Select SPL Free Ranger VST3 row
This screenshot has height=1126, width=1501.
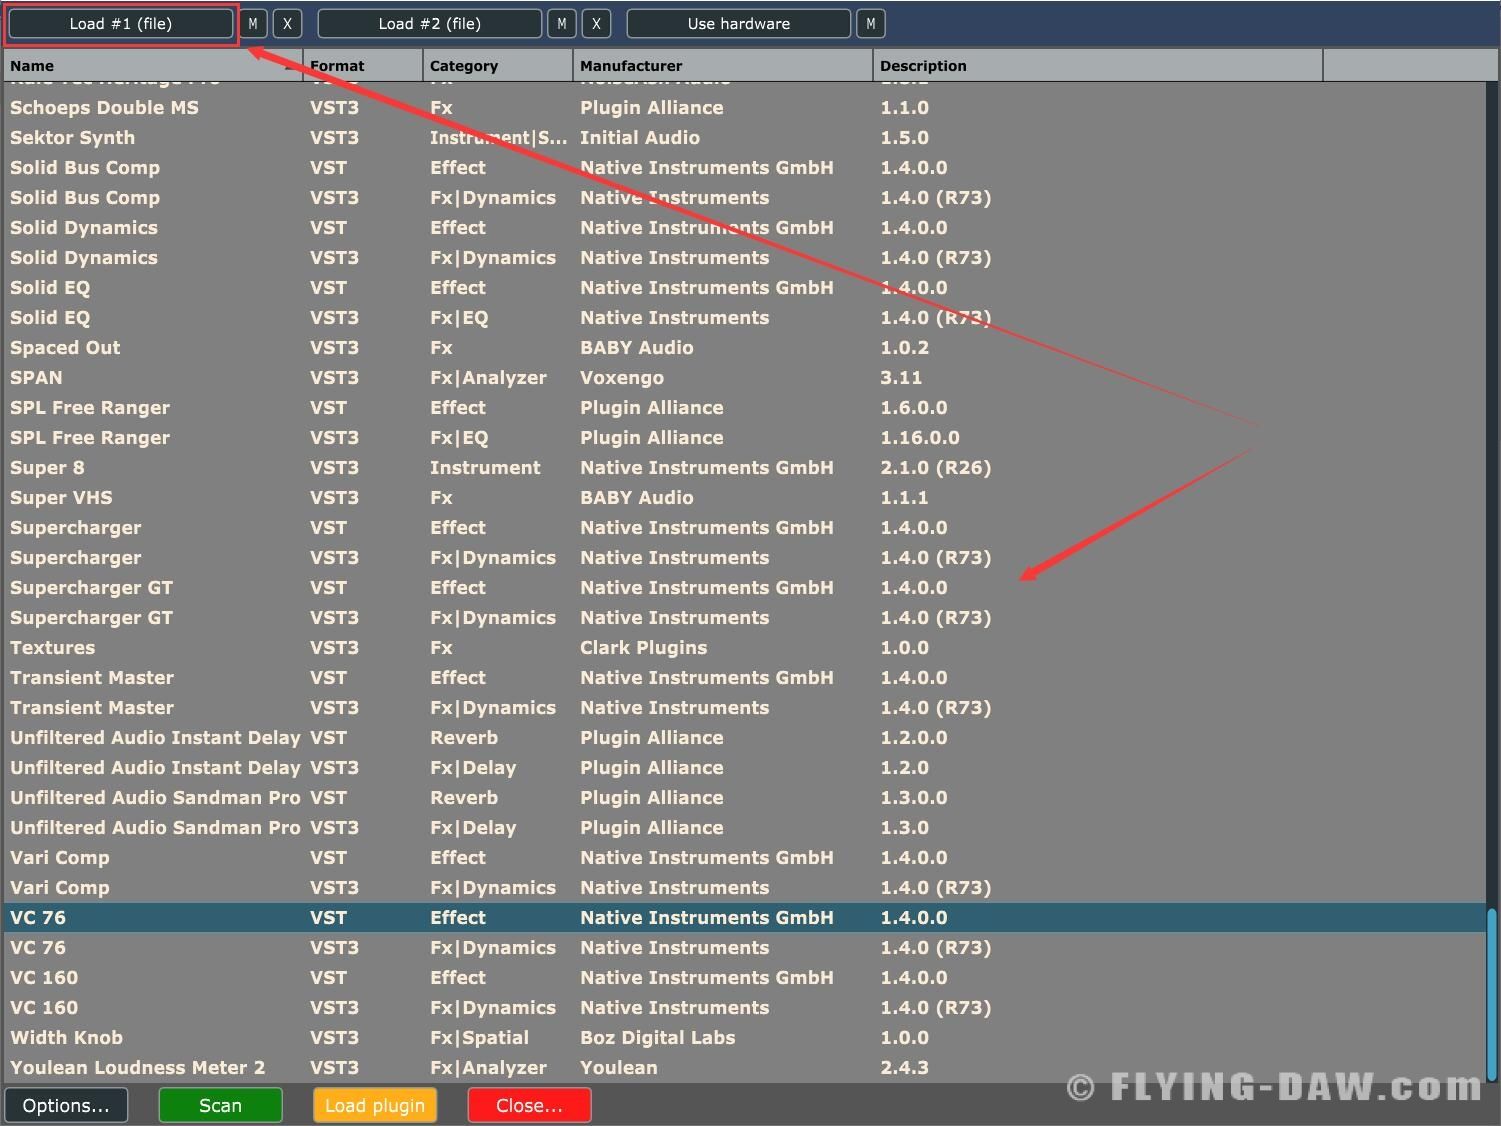pyautogui.click(x=744, y=438)
